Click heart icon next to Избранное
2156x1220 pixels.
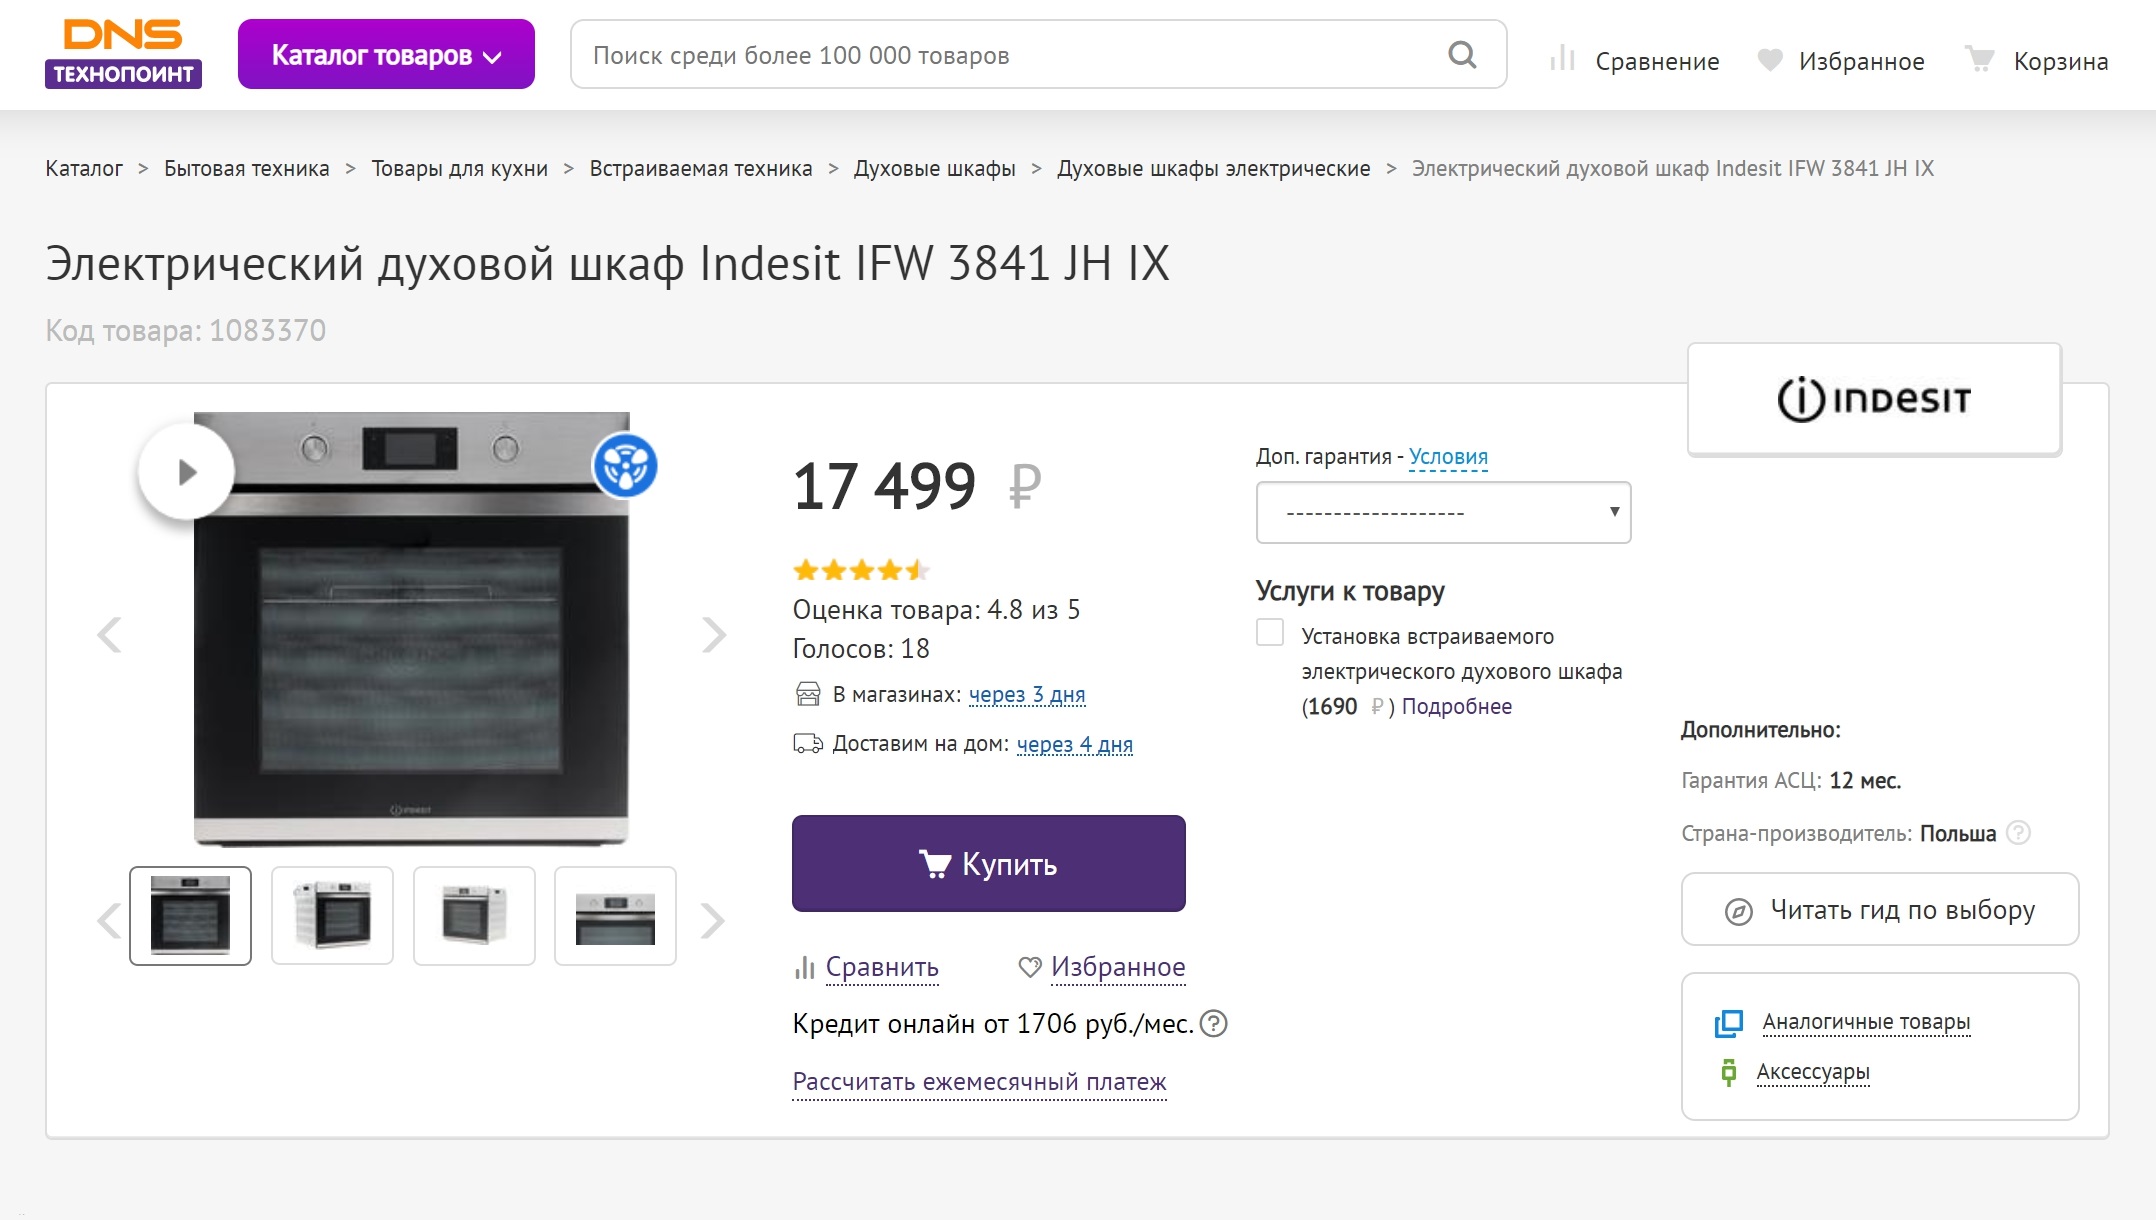click(x=1030, y=967)
